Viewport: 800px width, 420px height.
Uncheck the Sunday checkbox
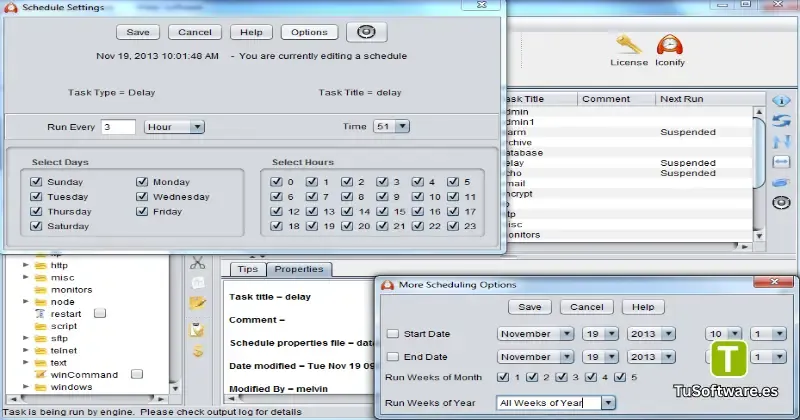(x=36, y=182)
